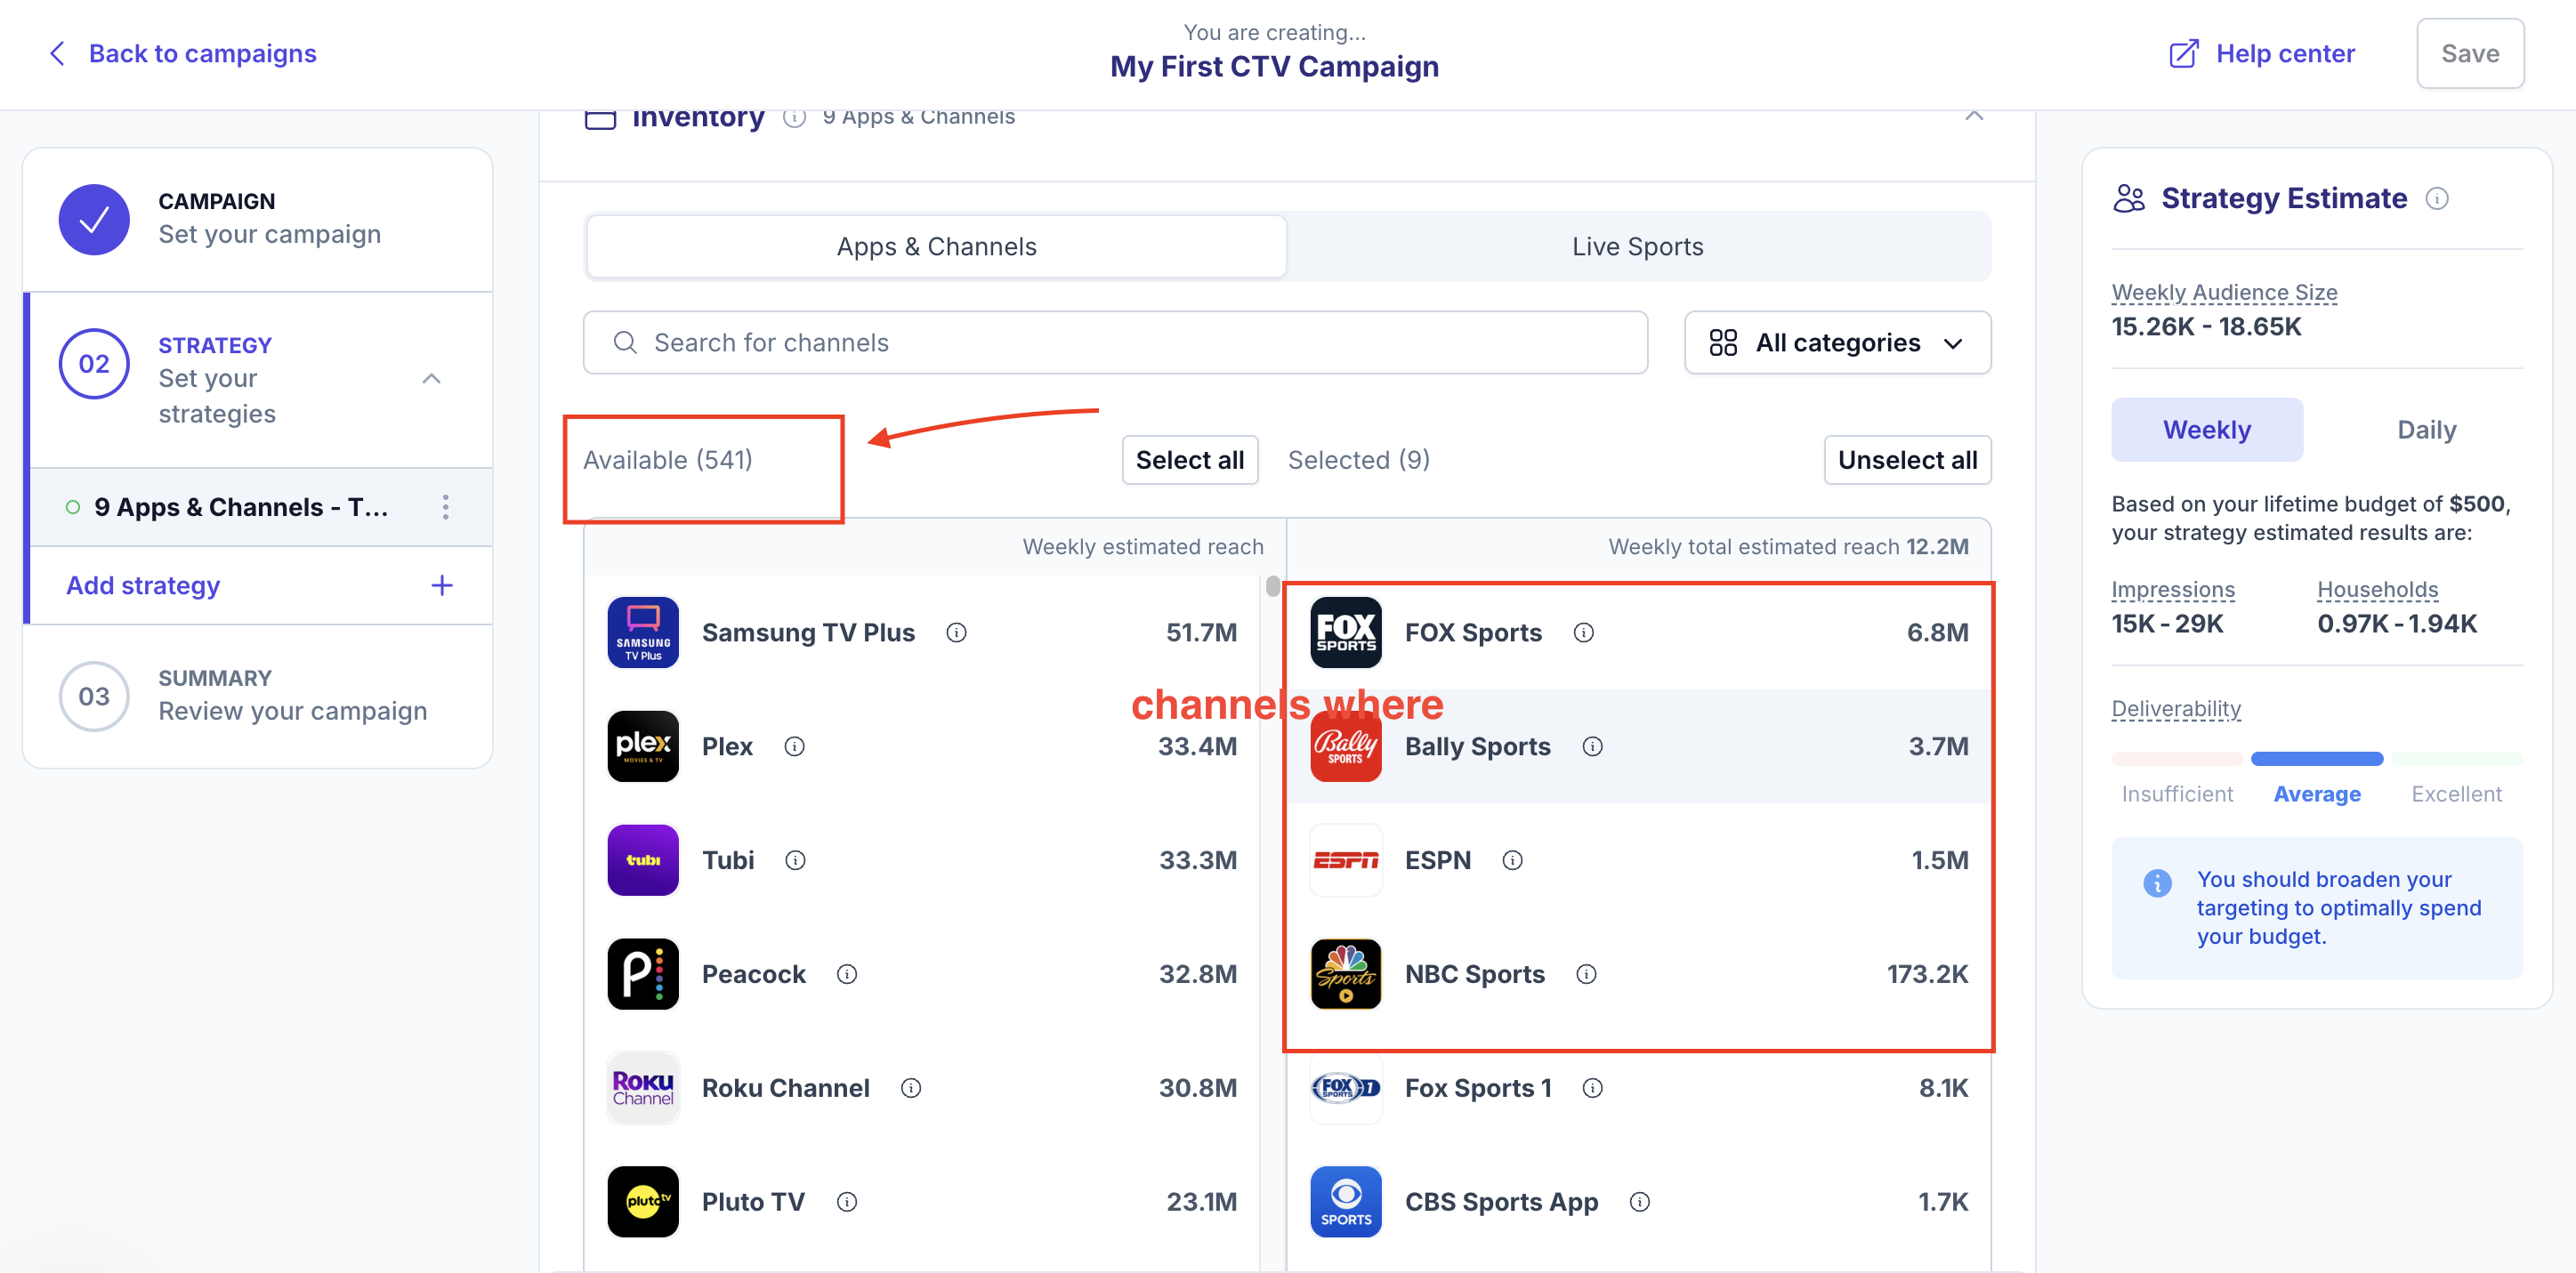Open info icon next to Plex
This screenshot has height=1273, width=2576.
pos(794,746)
